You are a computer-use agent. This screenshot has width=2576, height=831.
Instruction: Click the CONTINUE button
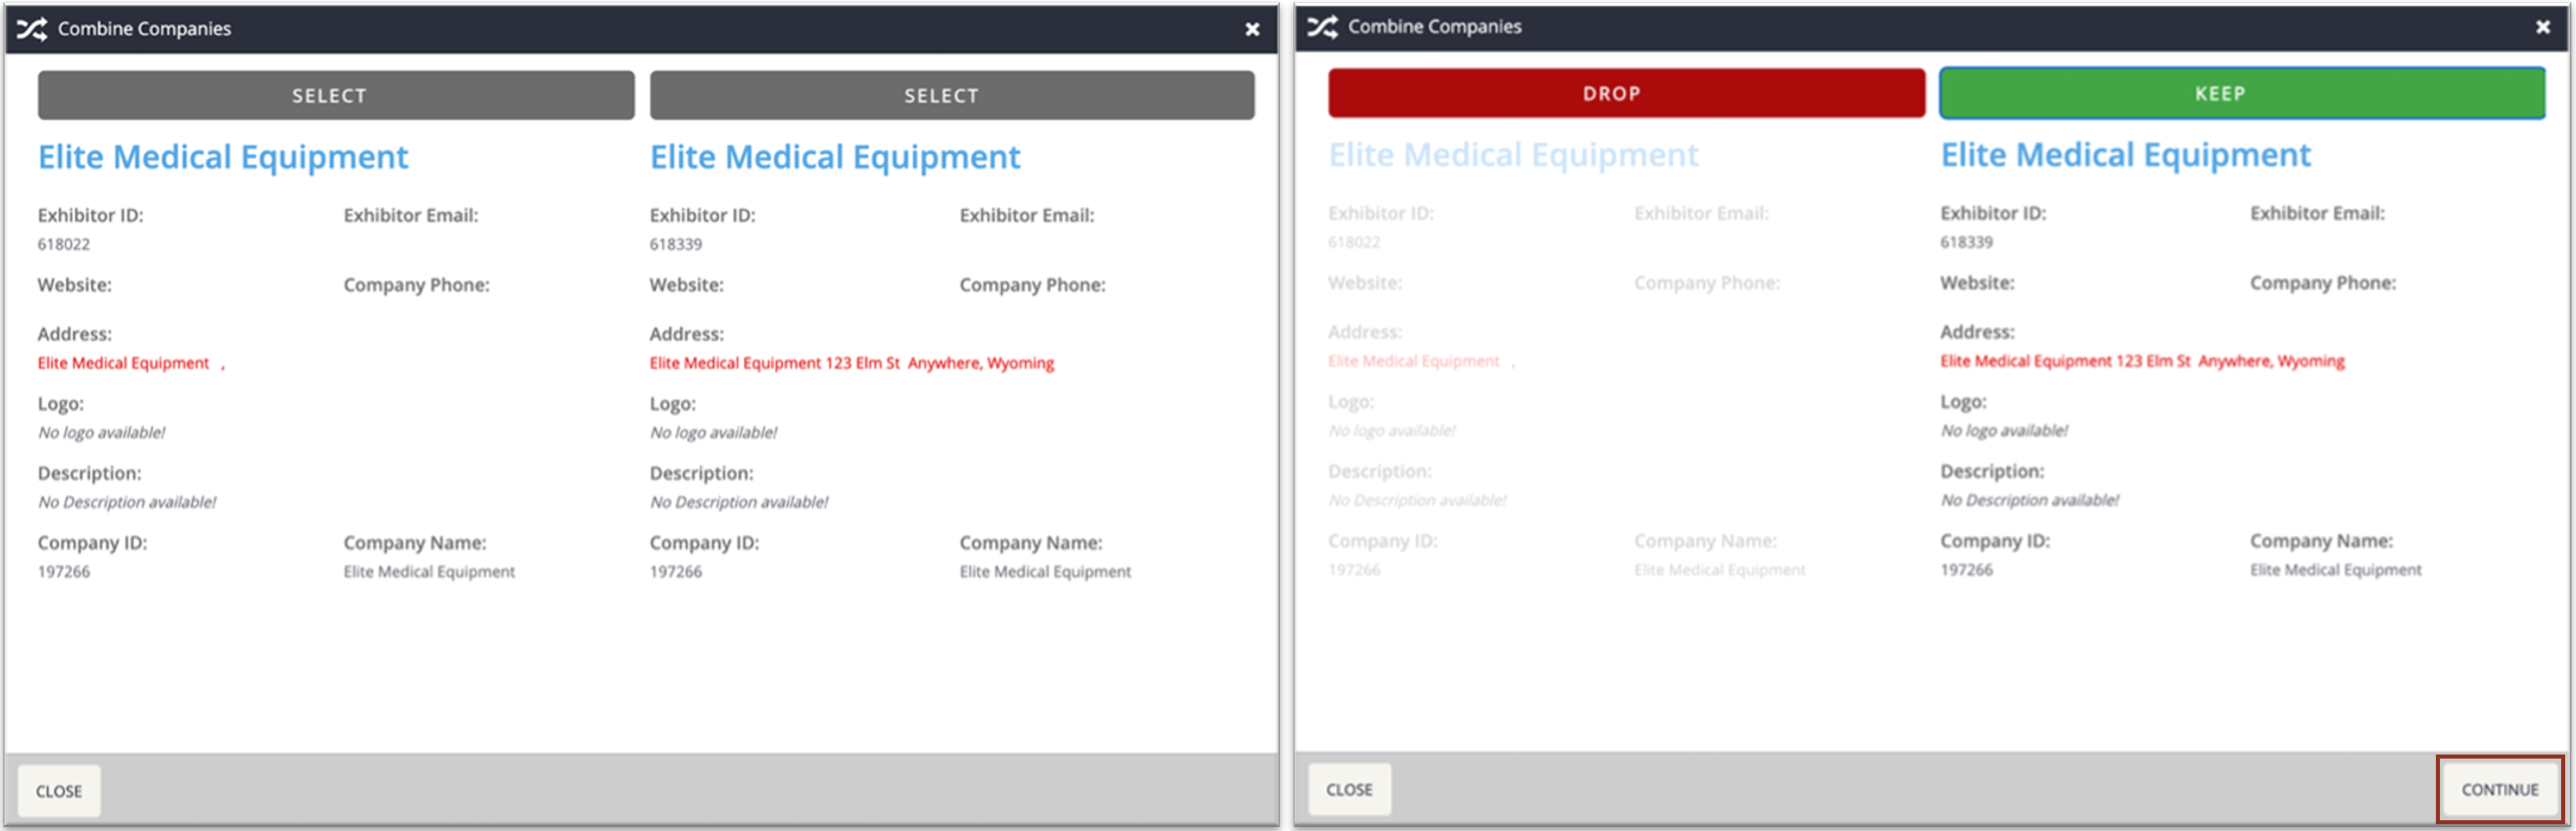pyautogui.click(x=2499, y=789)
